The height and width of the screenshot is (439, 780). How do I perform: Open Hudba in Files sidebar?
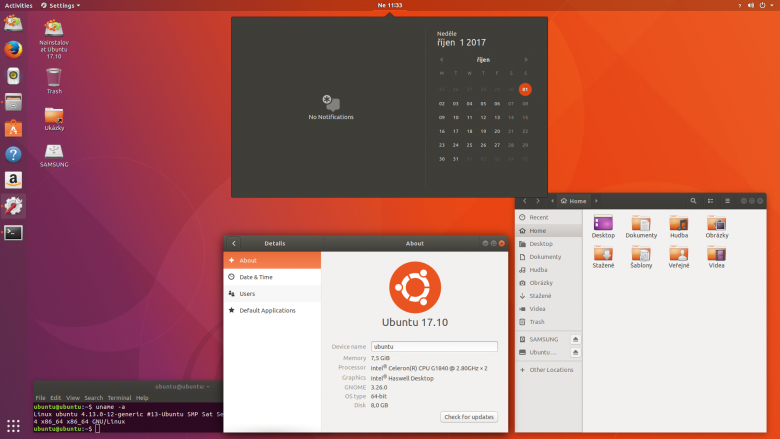pos(549,269)
